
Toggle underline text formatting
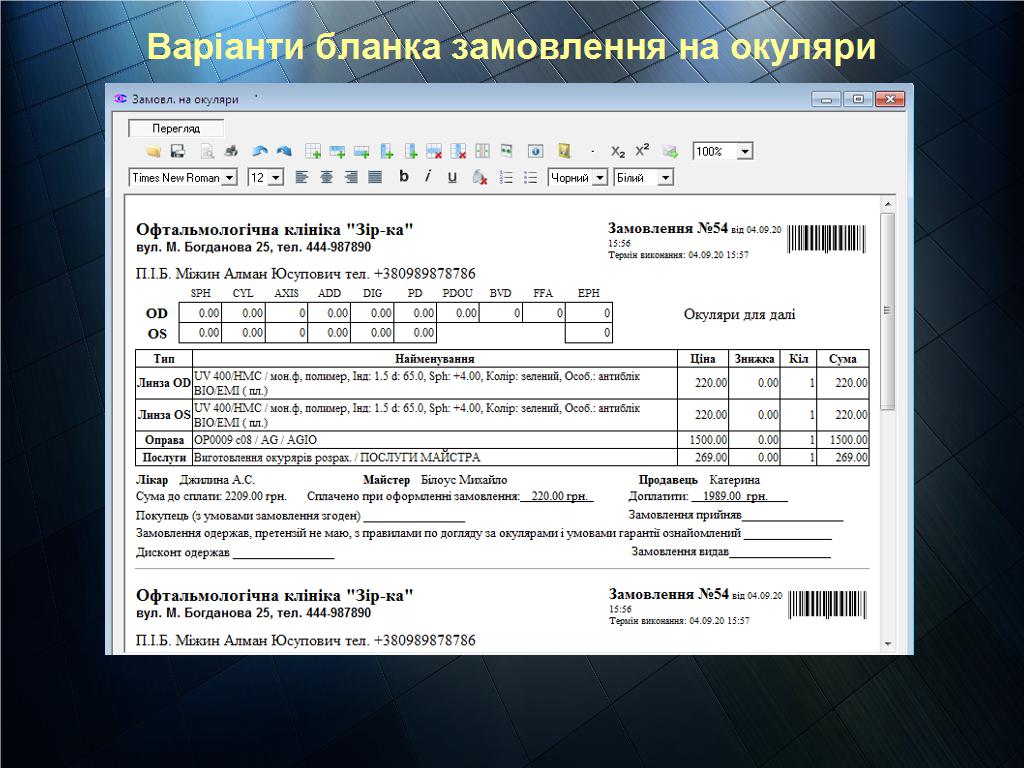(452, 177)
